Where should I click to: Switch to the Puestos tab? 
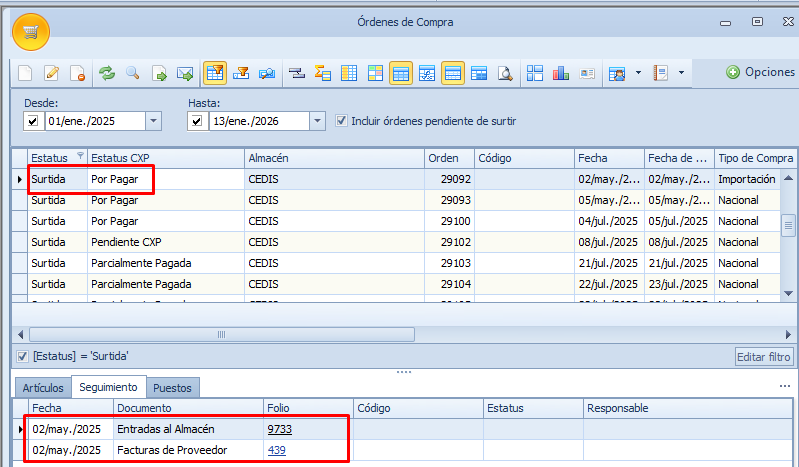tap(173, 387)
